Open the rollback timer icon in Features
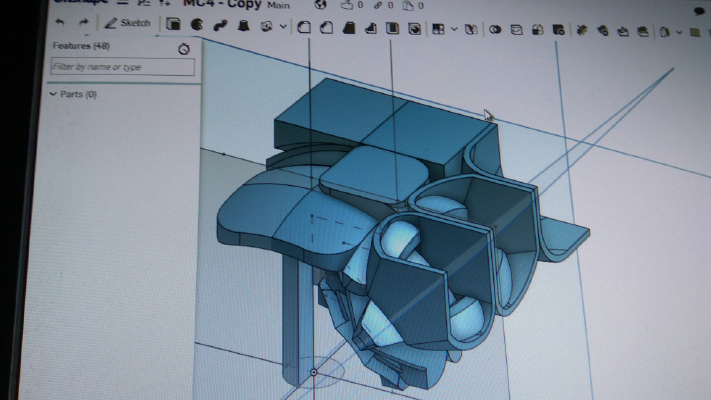The height and width of the screenshot is (400, 711). (184, 49)
